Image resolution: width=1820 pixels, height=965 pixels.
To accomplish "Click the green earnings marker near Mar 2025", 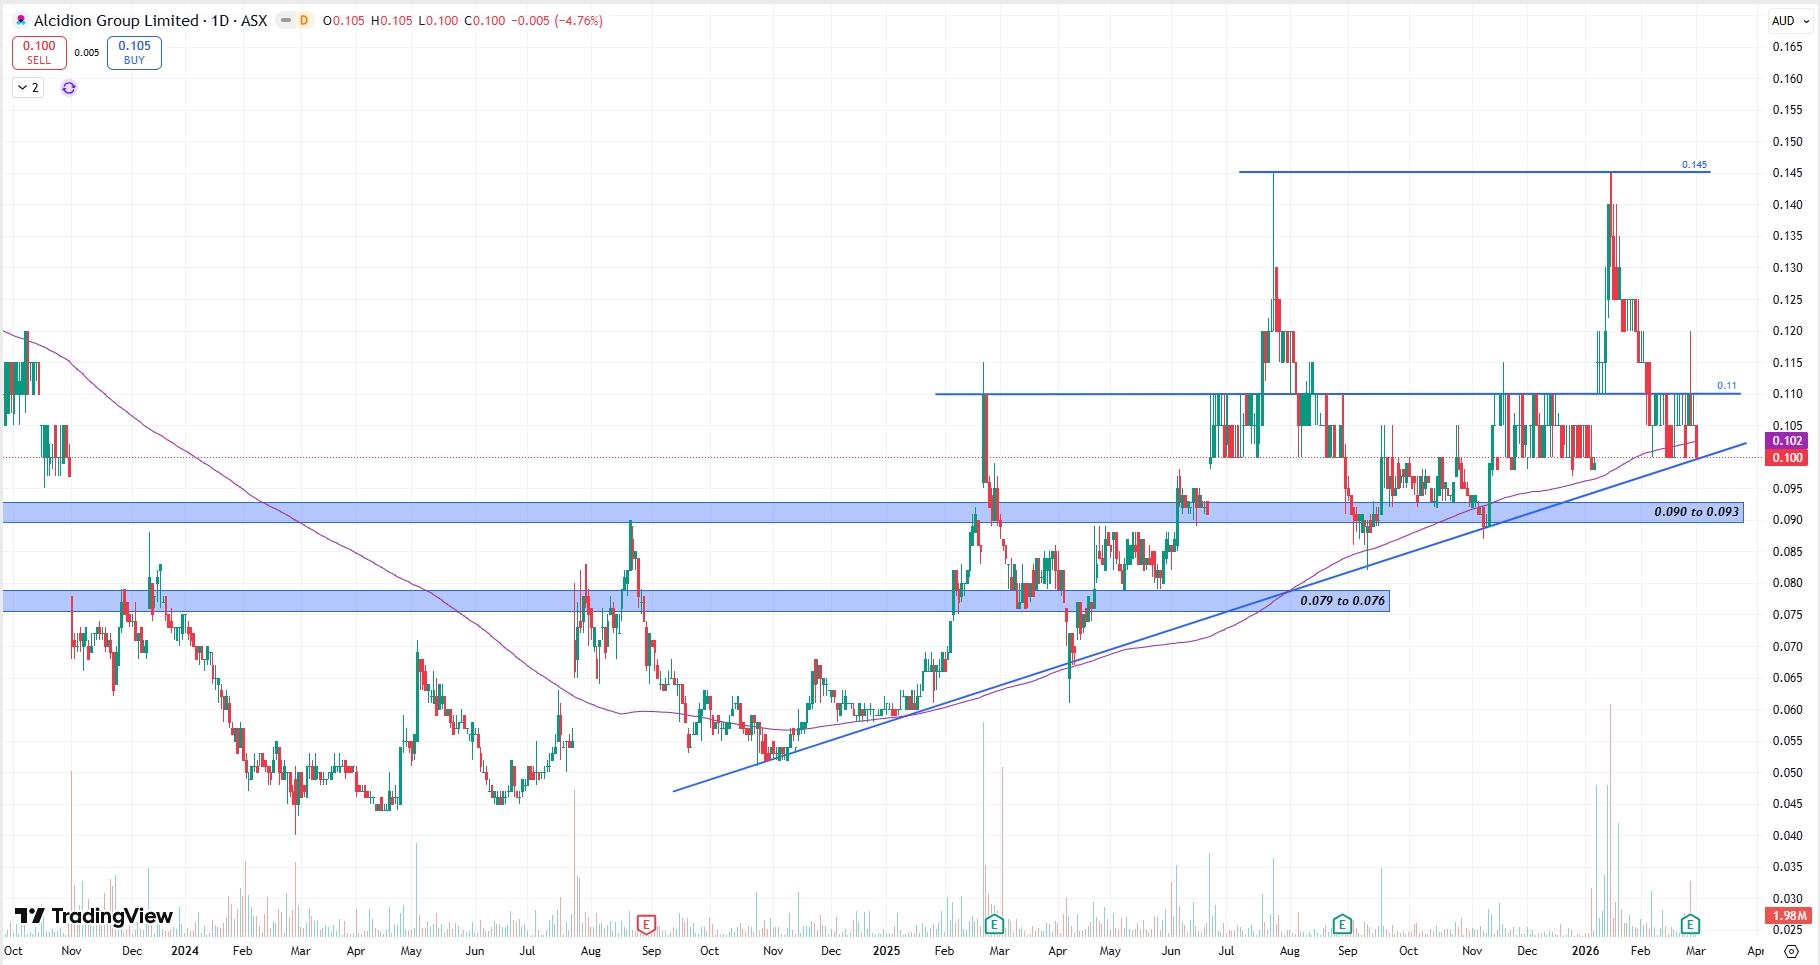I will tap(993, 924).
